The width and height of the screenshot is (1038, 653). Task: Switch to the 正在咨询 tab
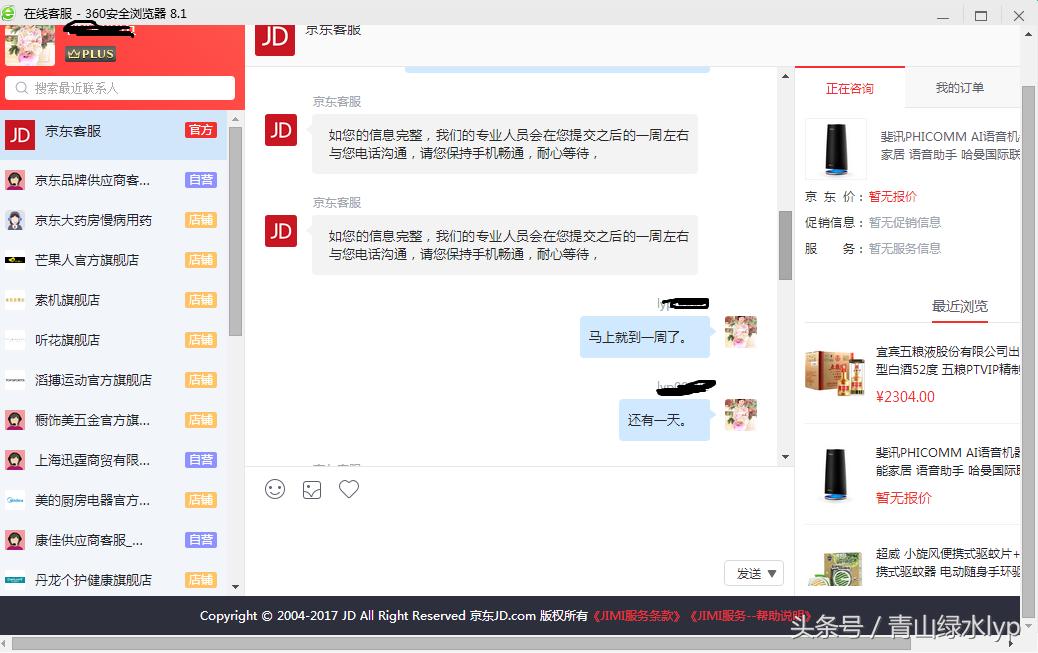850,88
